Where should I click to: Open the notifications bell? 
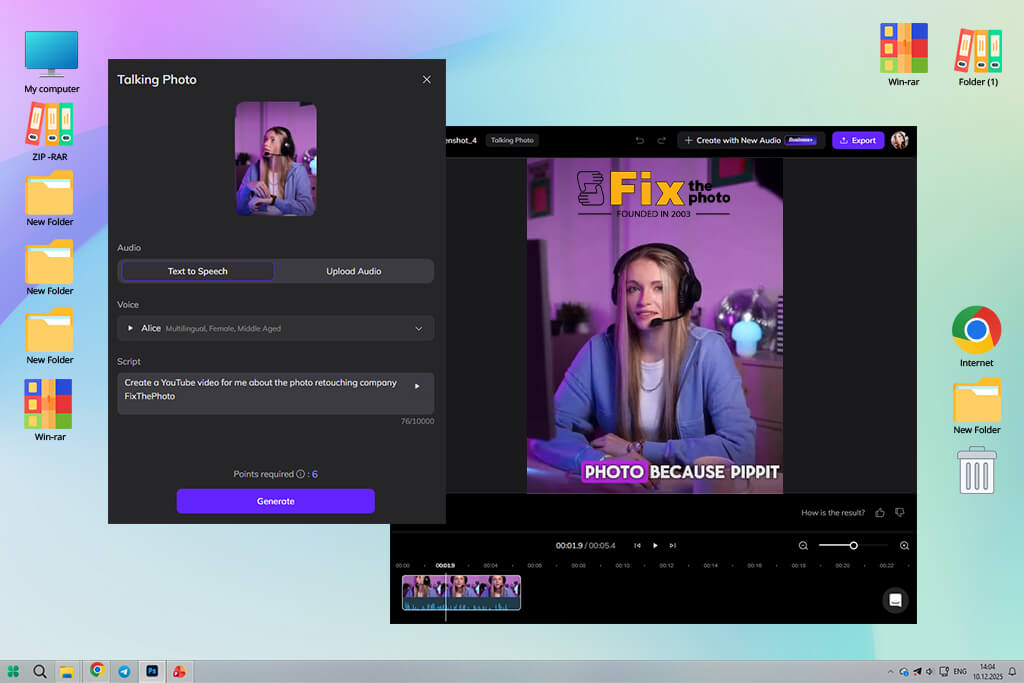pyautogui.click(x=1012, y=671)
